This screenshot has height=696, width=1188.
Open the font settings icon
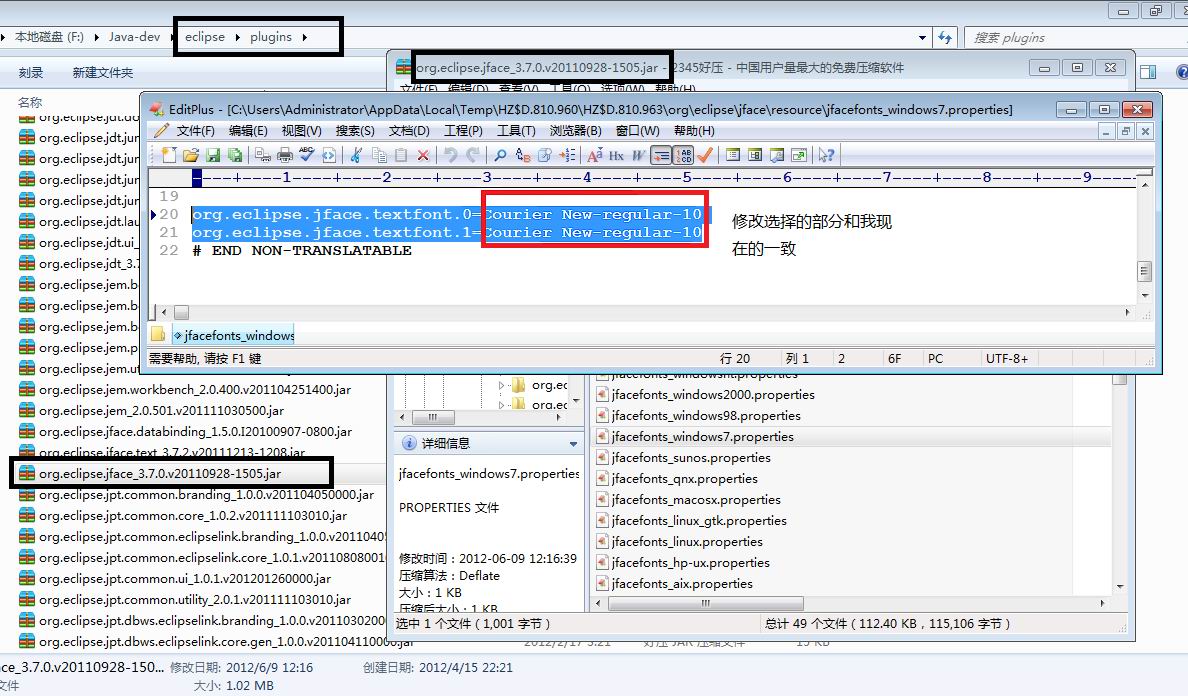click(595, 155)
